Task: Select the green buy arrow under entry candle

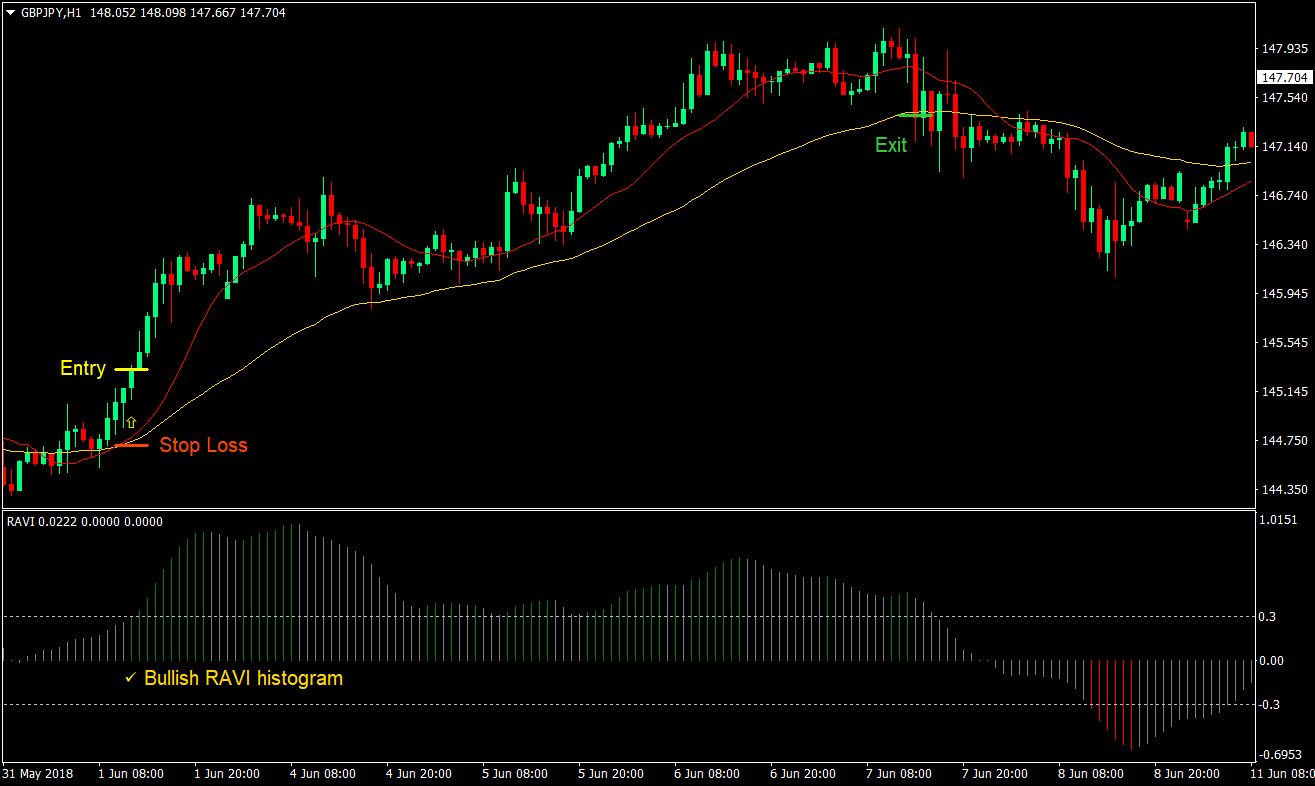Action: point(130,423)
